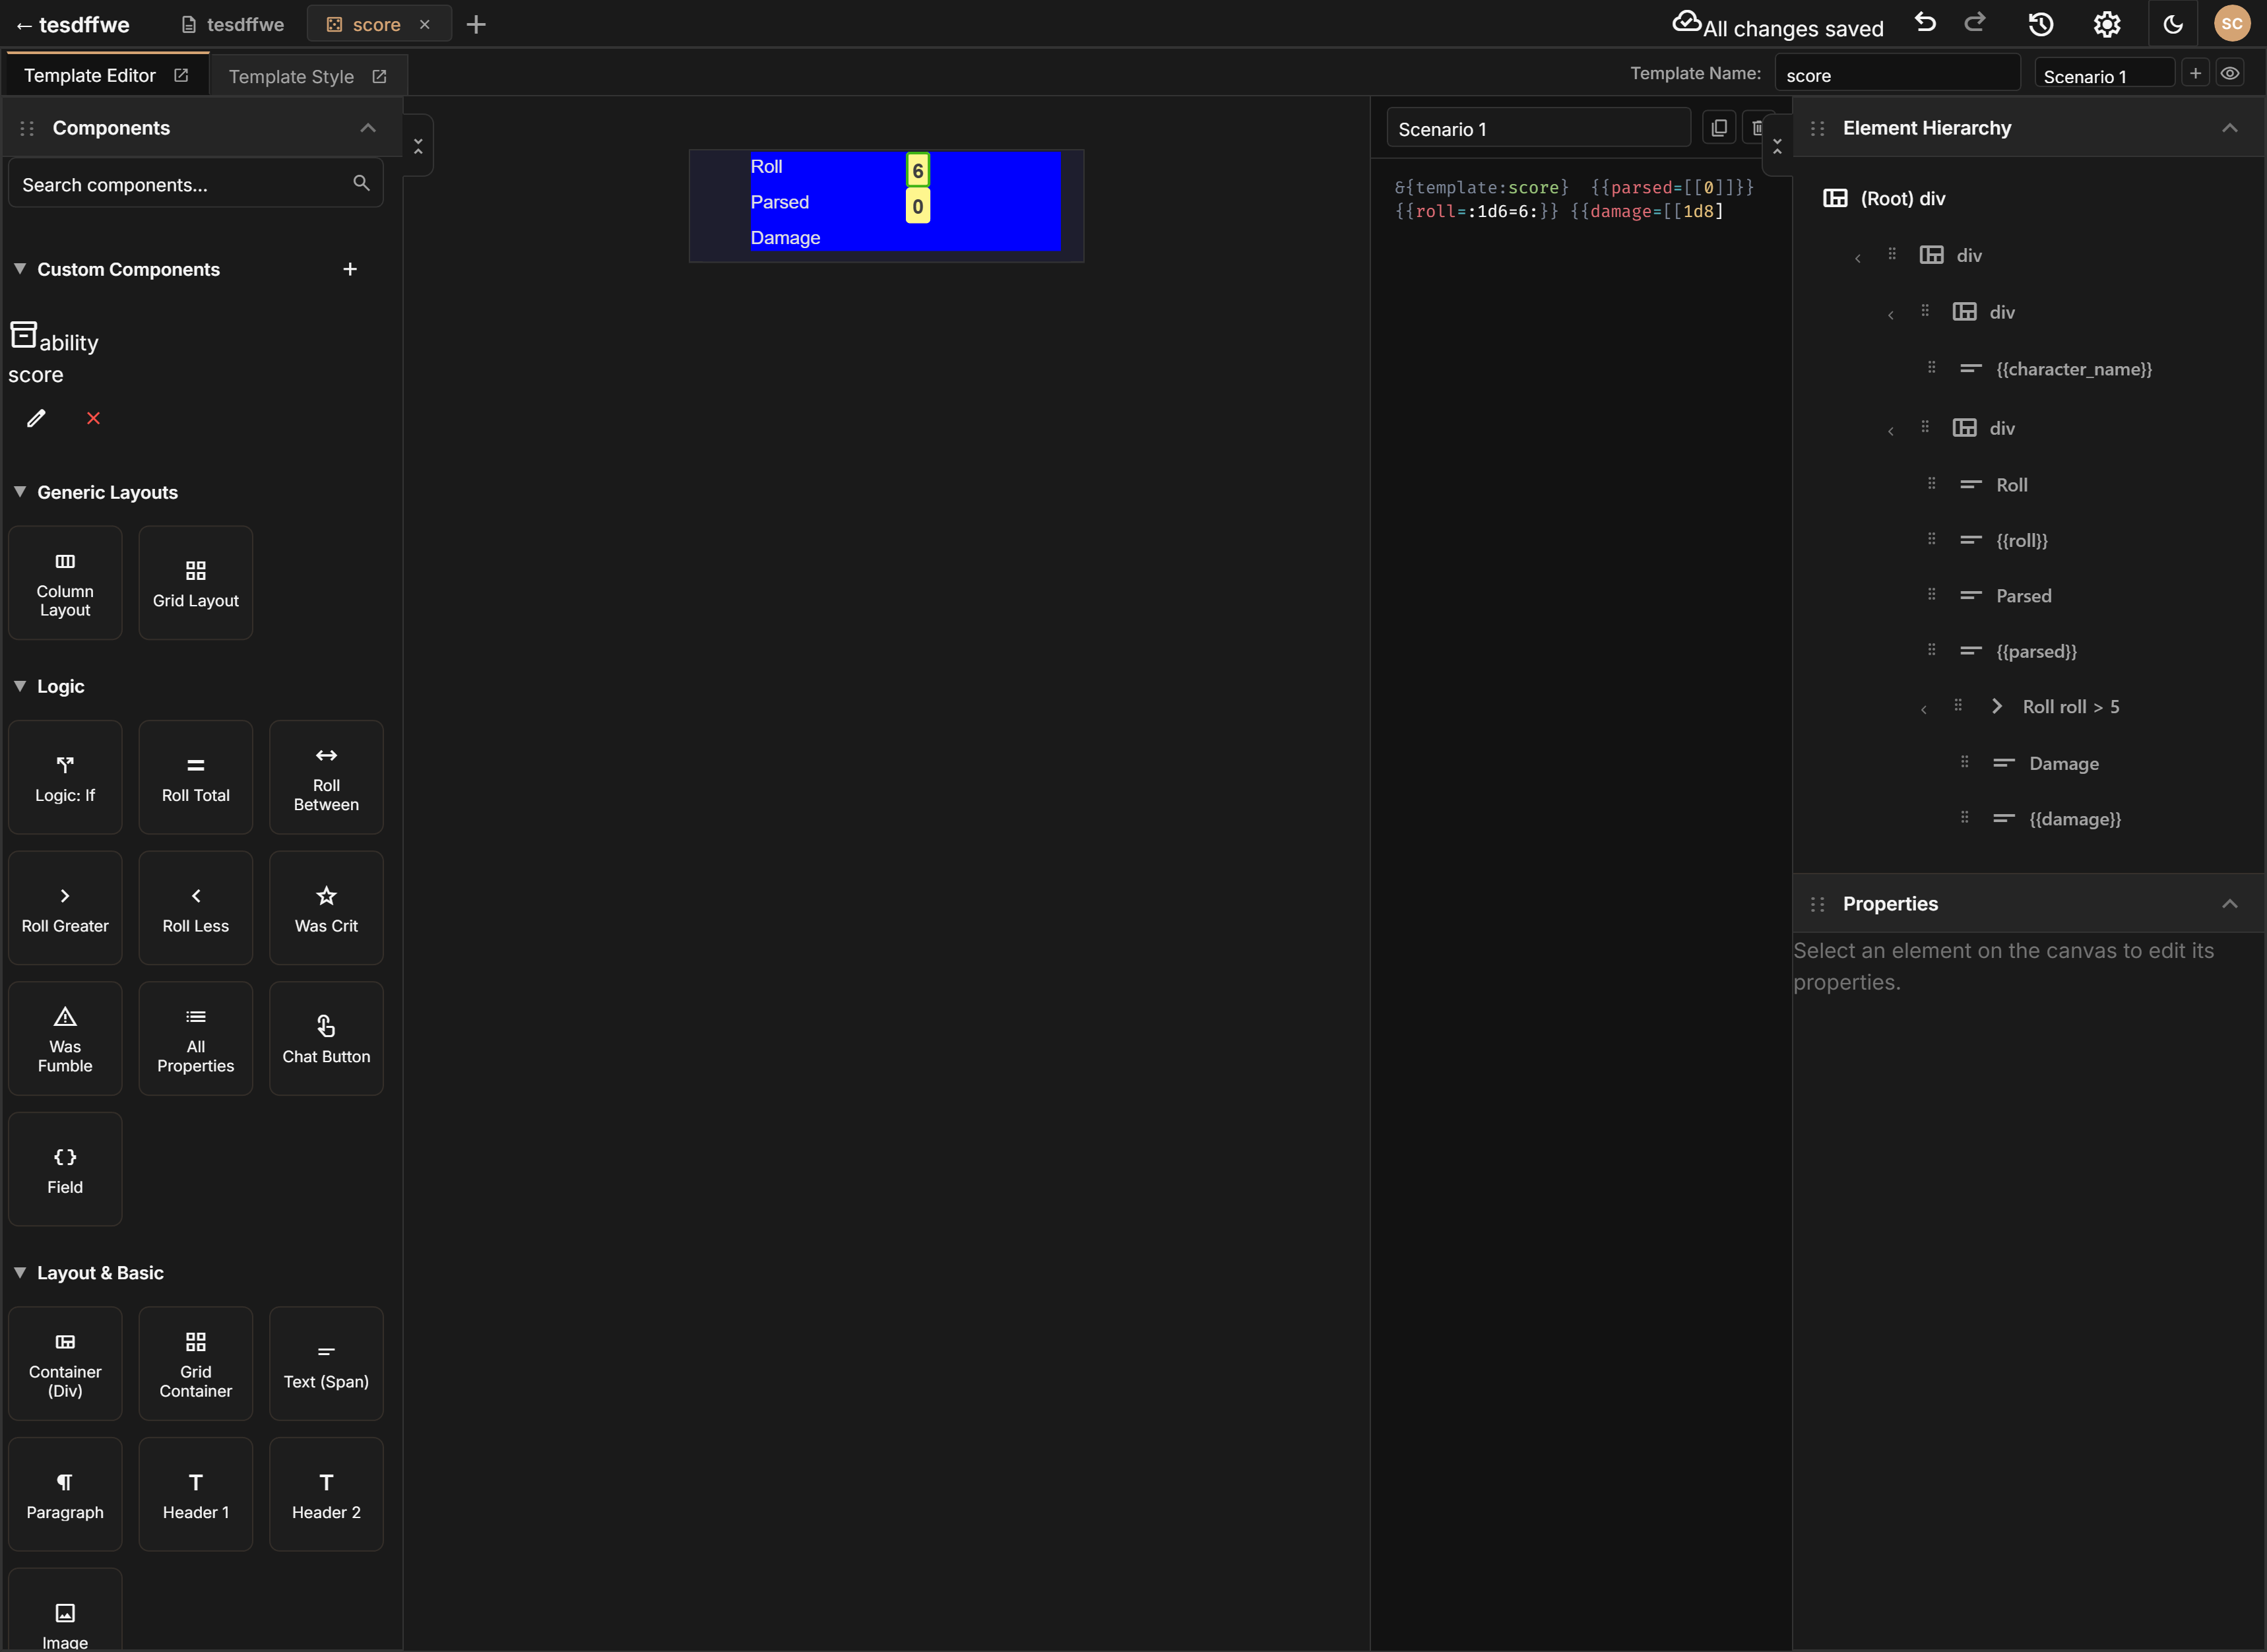The image size is (2267, 1652).
Task: Remove ability score component via red X
Action: click(93, 418)
